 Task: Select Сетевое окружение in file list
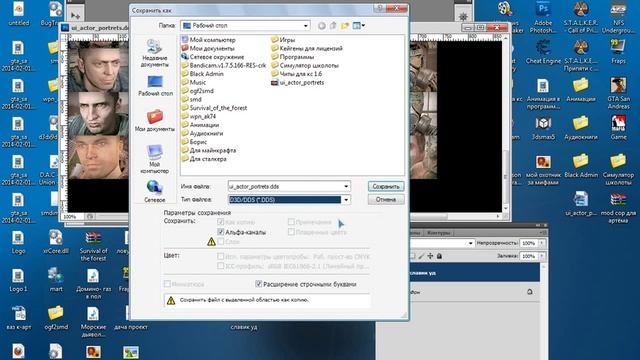tap(212, 57)
